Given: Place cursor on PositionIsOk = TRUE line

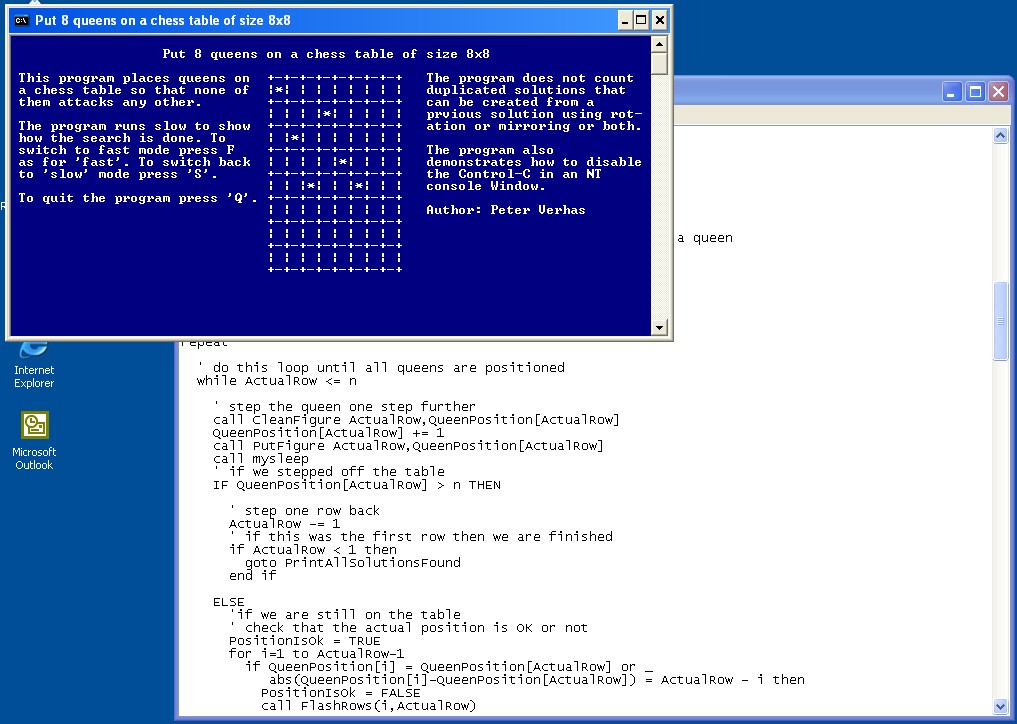Looking at the screenshot, I should coord(304,641).
